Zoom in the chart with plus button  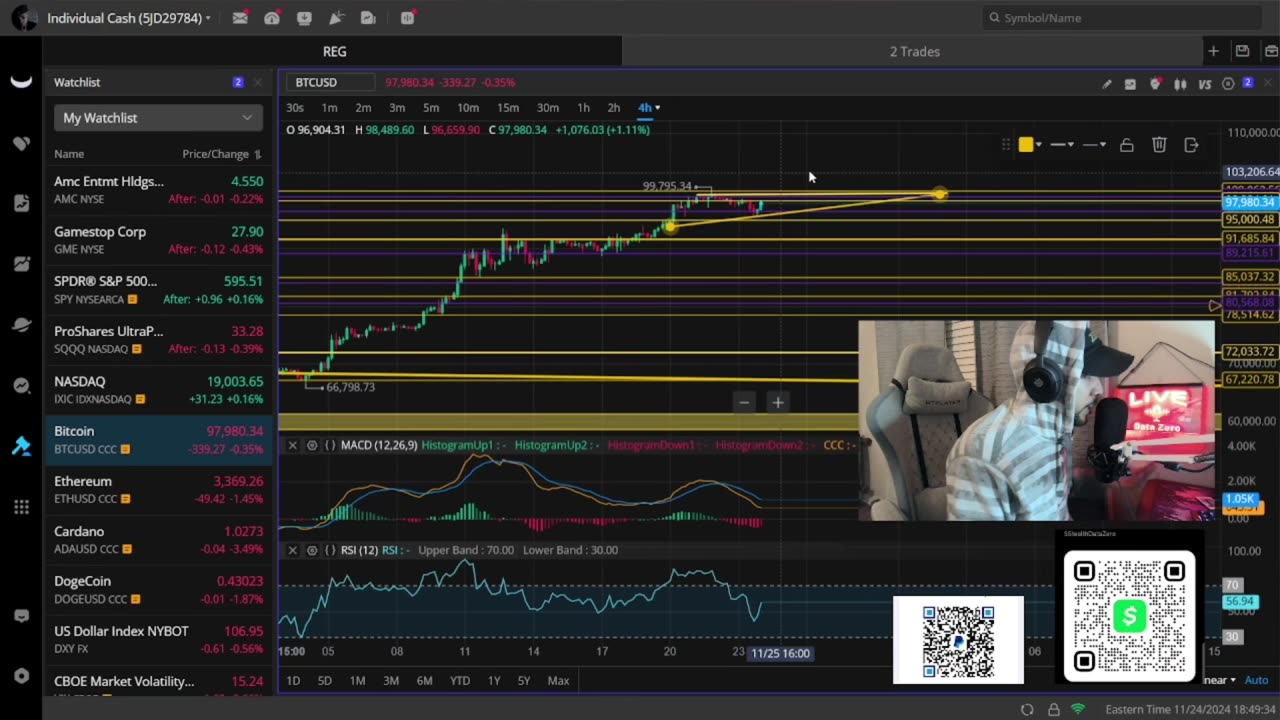point(777,403)
